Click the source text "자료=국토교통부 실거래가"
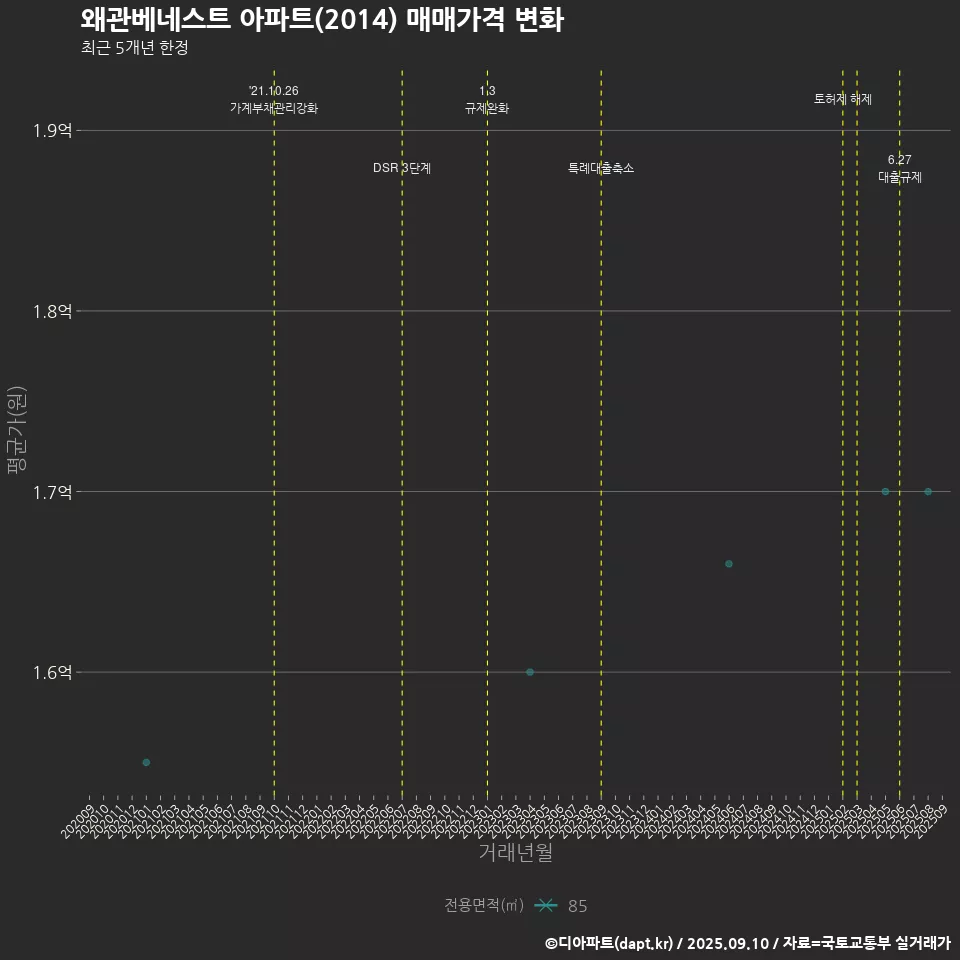The image size is (960, 960). (x=867, y=943)
